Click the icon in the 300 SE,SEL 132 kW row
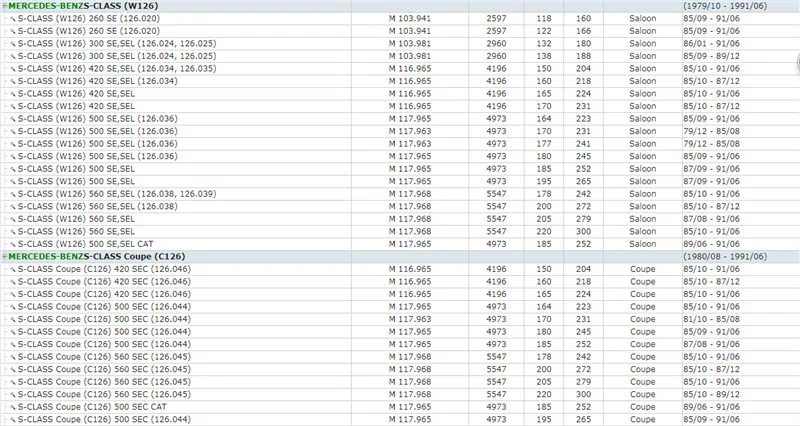This screenshot has height=426, width=800. pyautogui.click(x=13, y=44)
